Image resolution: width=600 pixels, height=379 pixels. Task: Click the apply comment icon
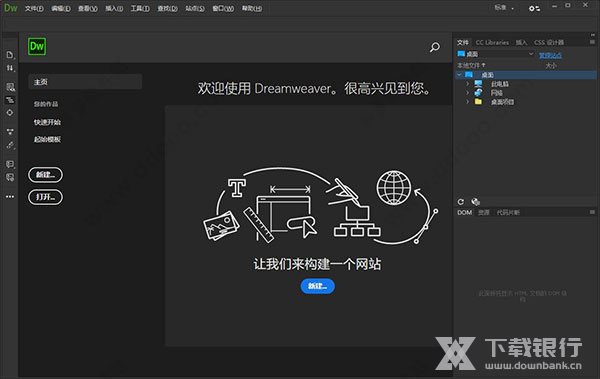pyautogui.click(x=10, y=164)
